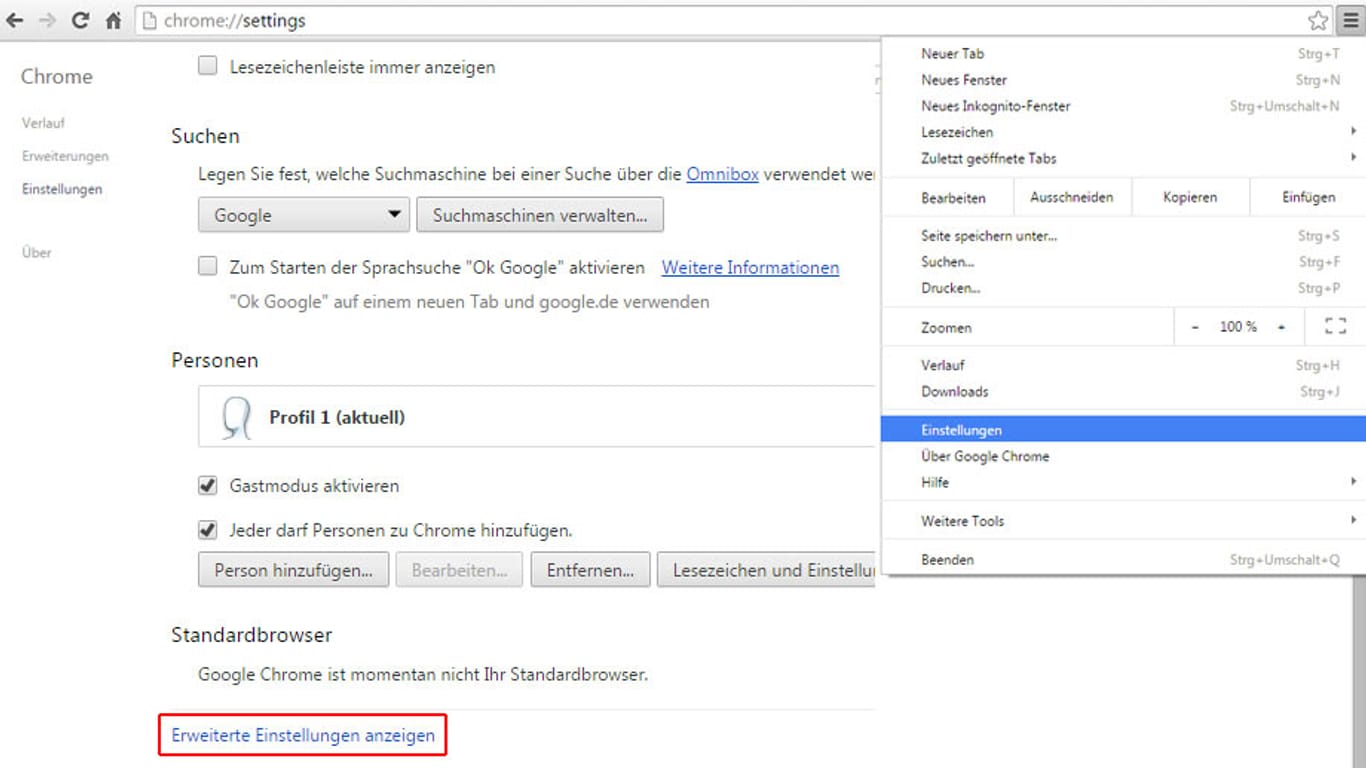Click the back navigation arrow
1366x768 pixels.
16,20
